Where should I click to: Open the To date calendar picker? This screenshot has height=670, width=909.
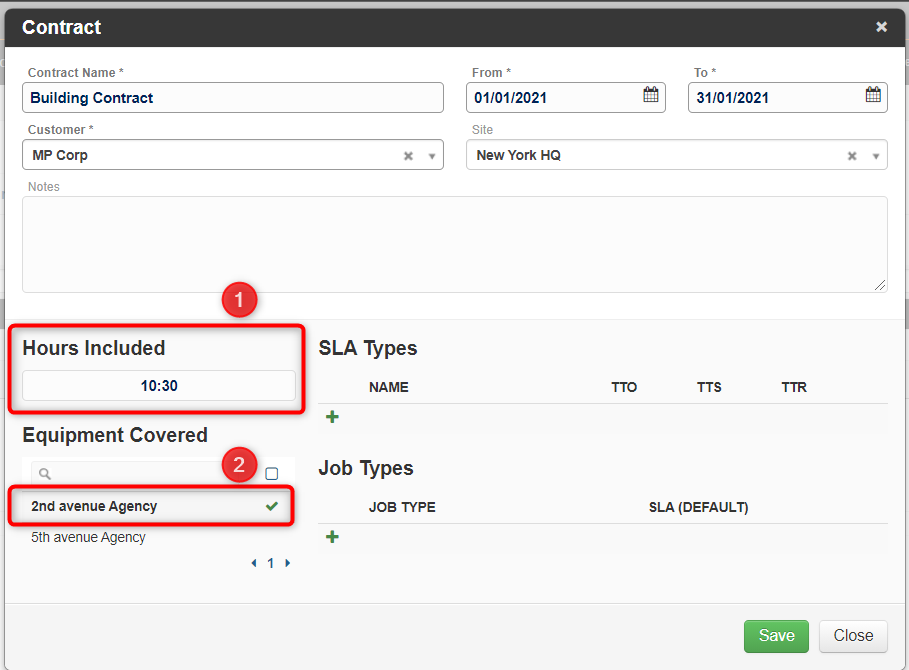coord(873,94)
